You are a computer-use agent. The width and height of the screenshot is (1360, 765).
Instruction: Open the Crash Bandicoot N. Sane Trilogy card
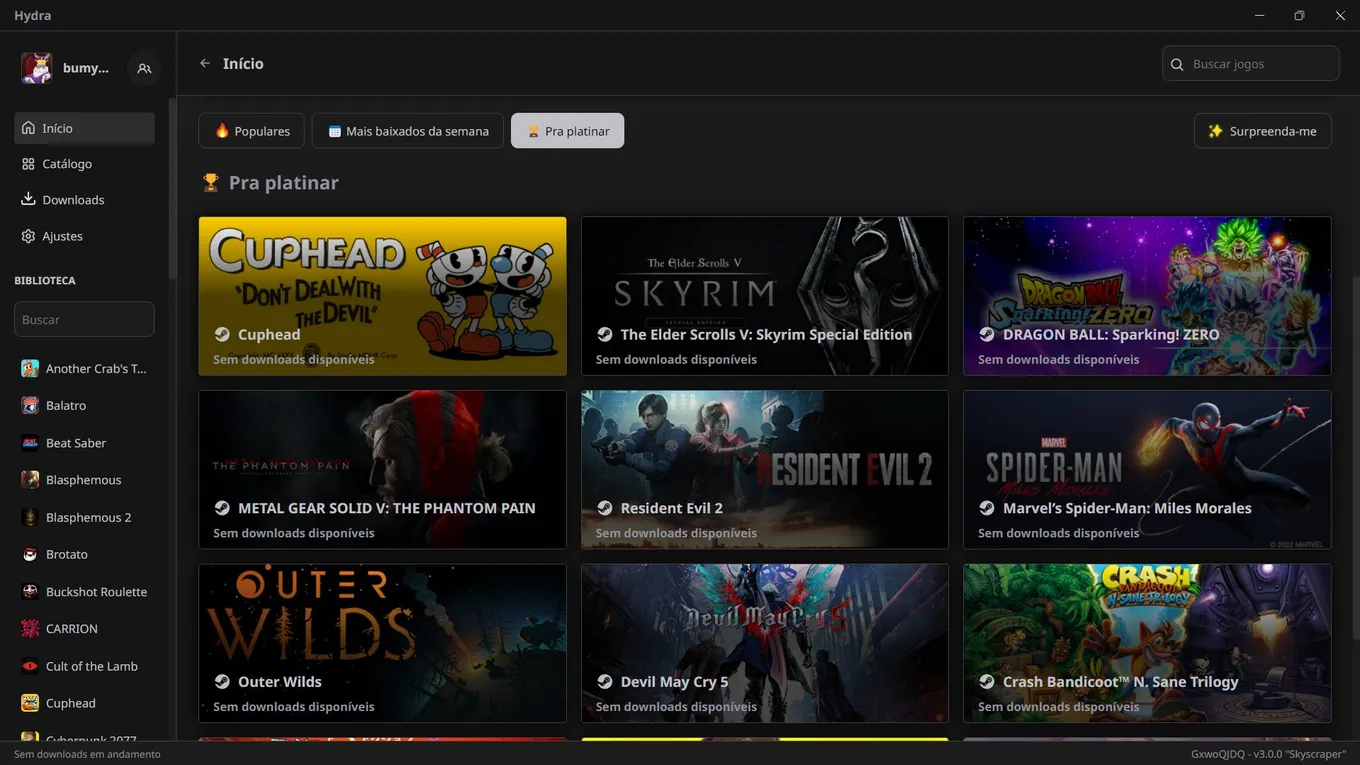[x=1147, y=643]
